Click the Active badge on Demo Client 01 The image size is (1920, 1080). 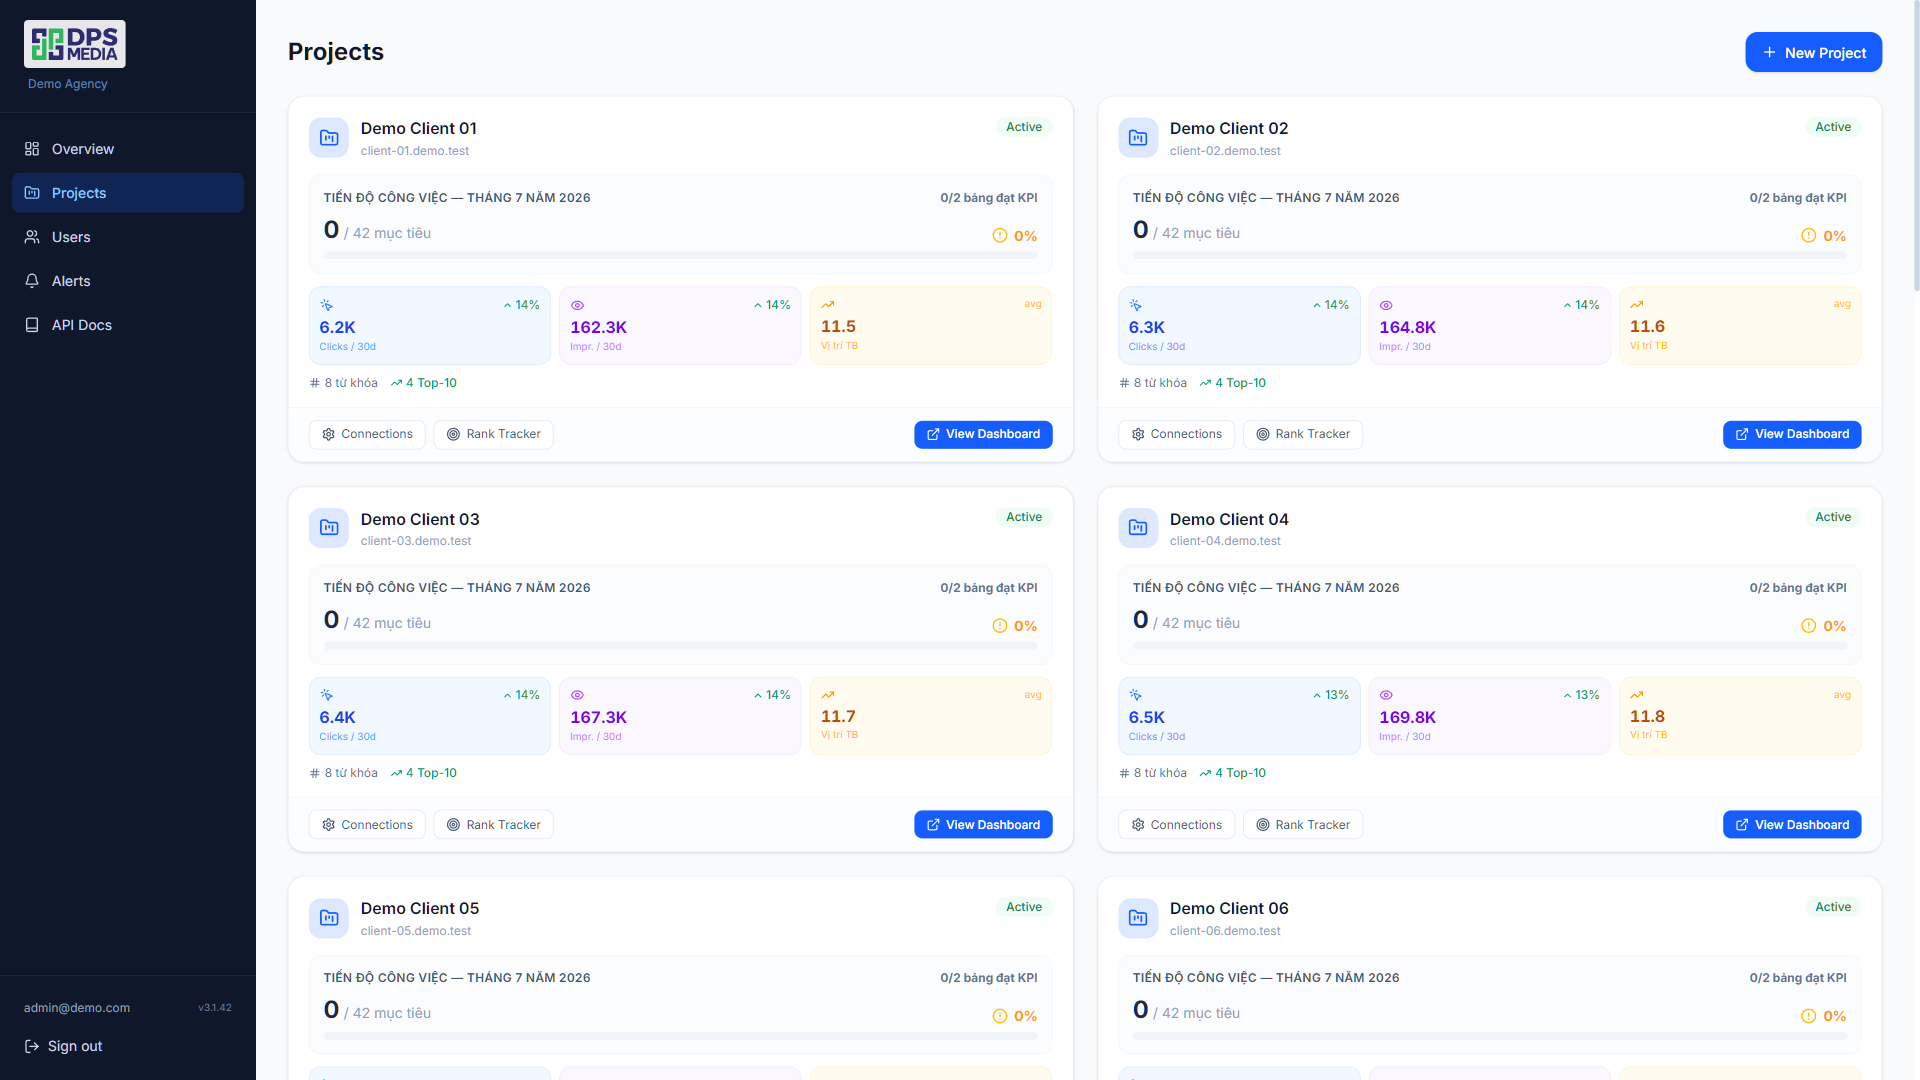tap(1024, 127)
